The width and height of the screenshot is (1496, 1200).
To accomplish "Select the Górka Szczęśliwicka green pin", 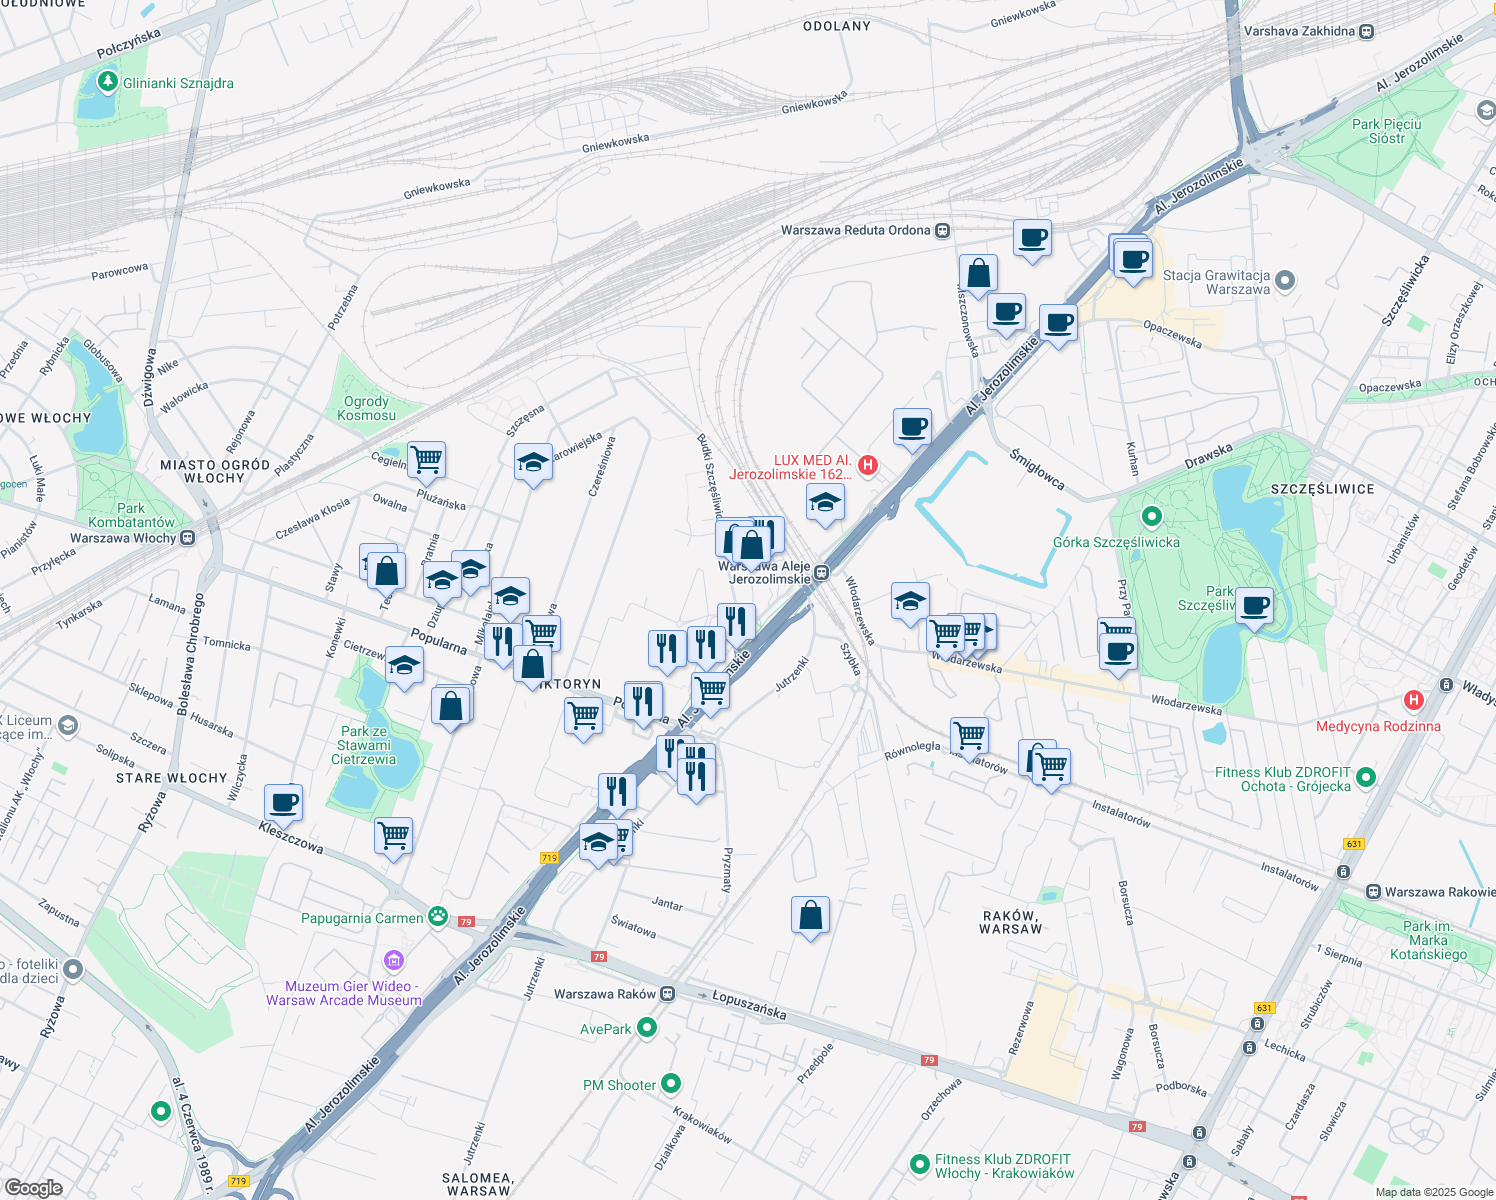I will click(1152, 517).
